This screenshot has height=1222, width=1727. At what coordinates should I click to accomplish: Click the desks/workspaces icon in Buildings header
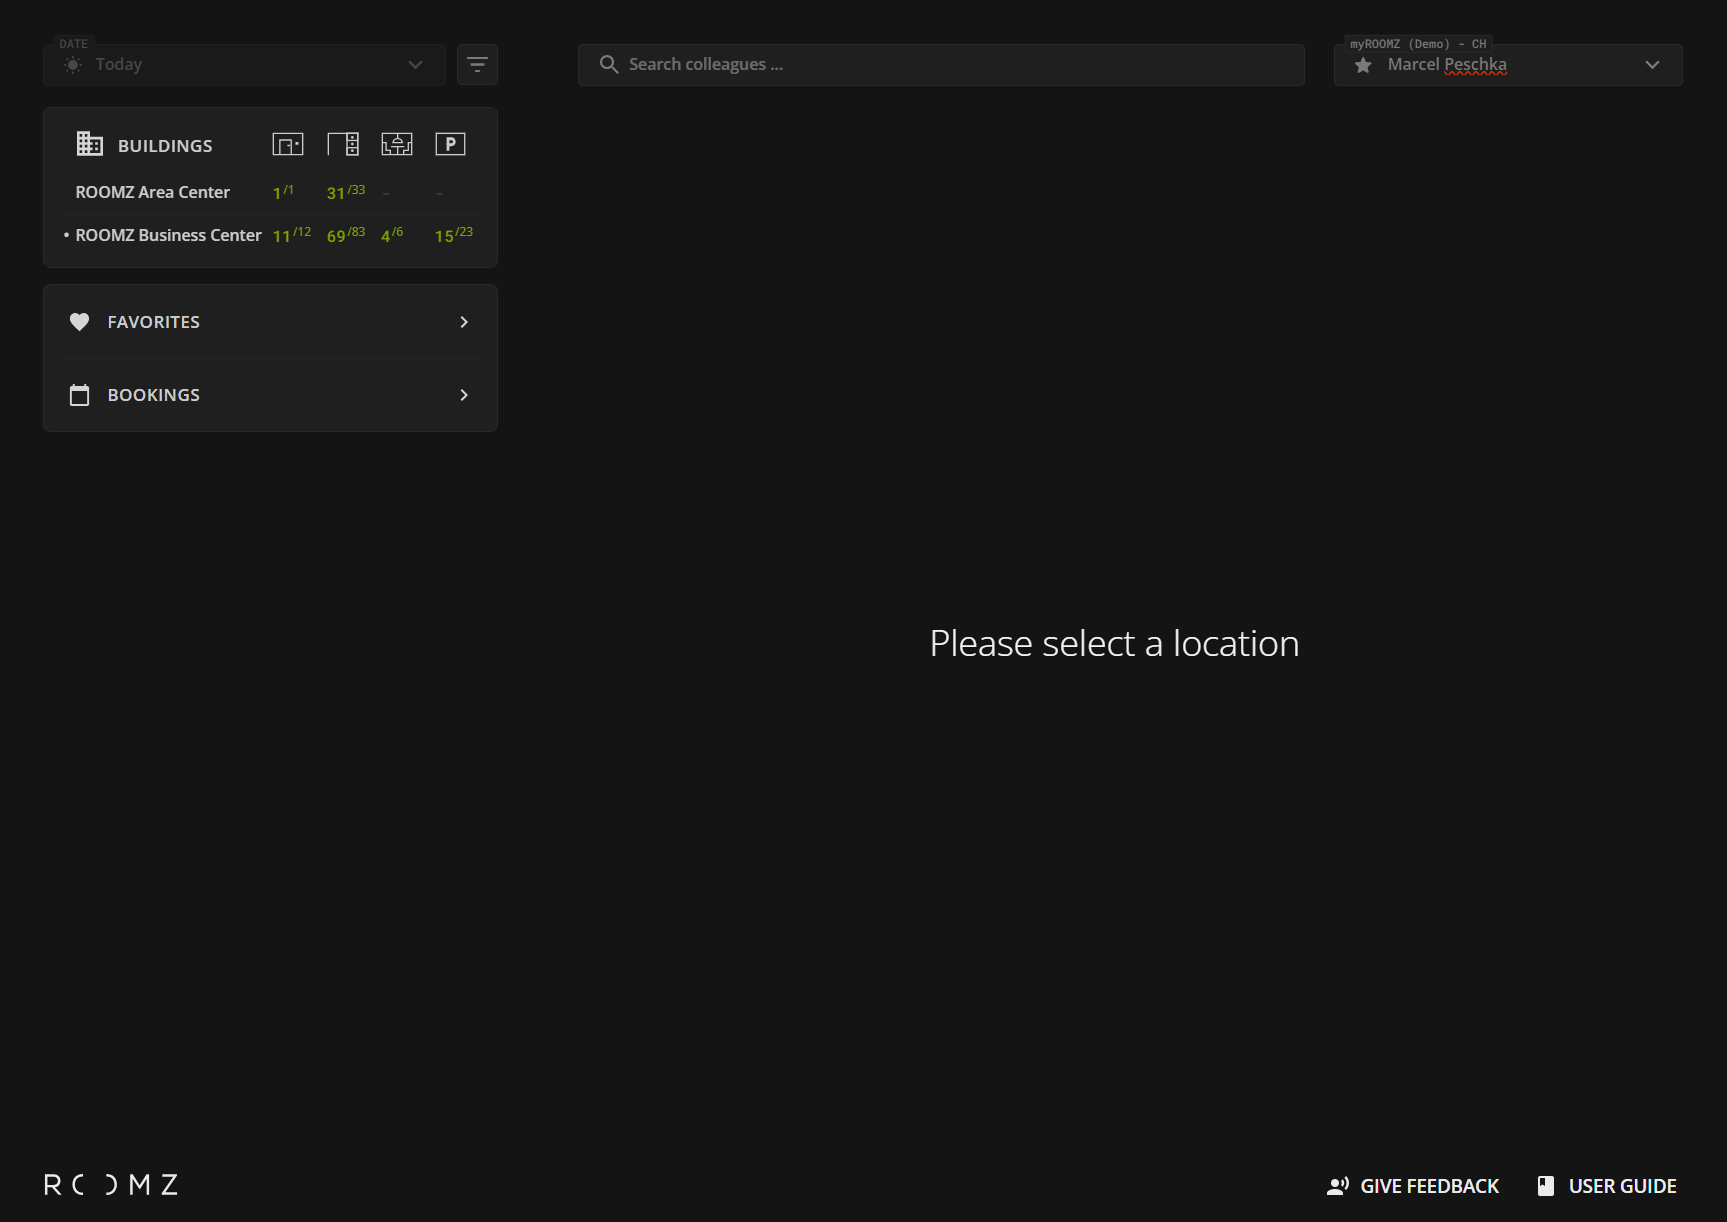coord(343,145)
